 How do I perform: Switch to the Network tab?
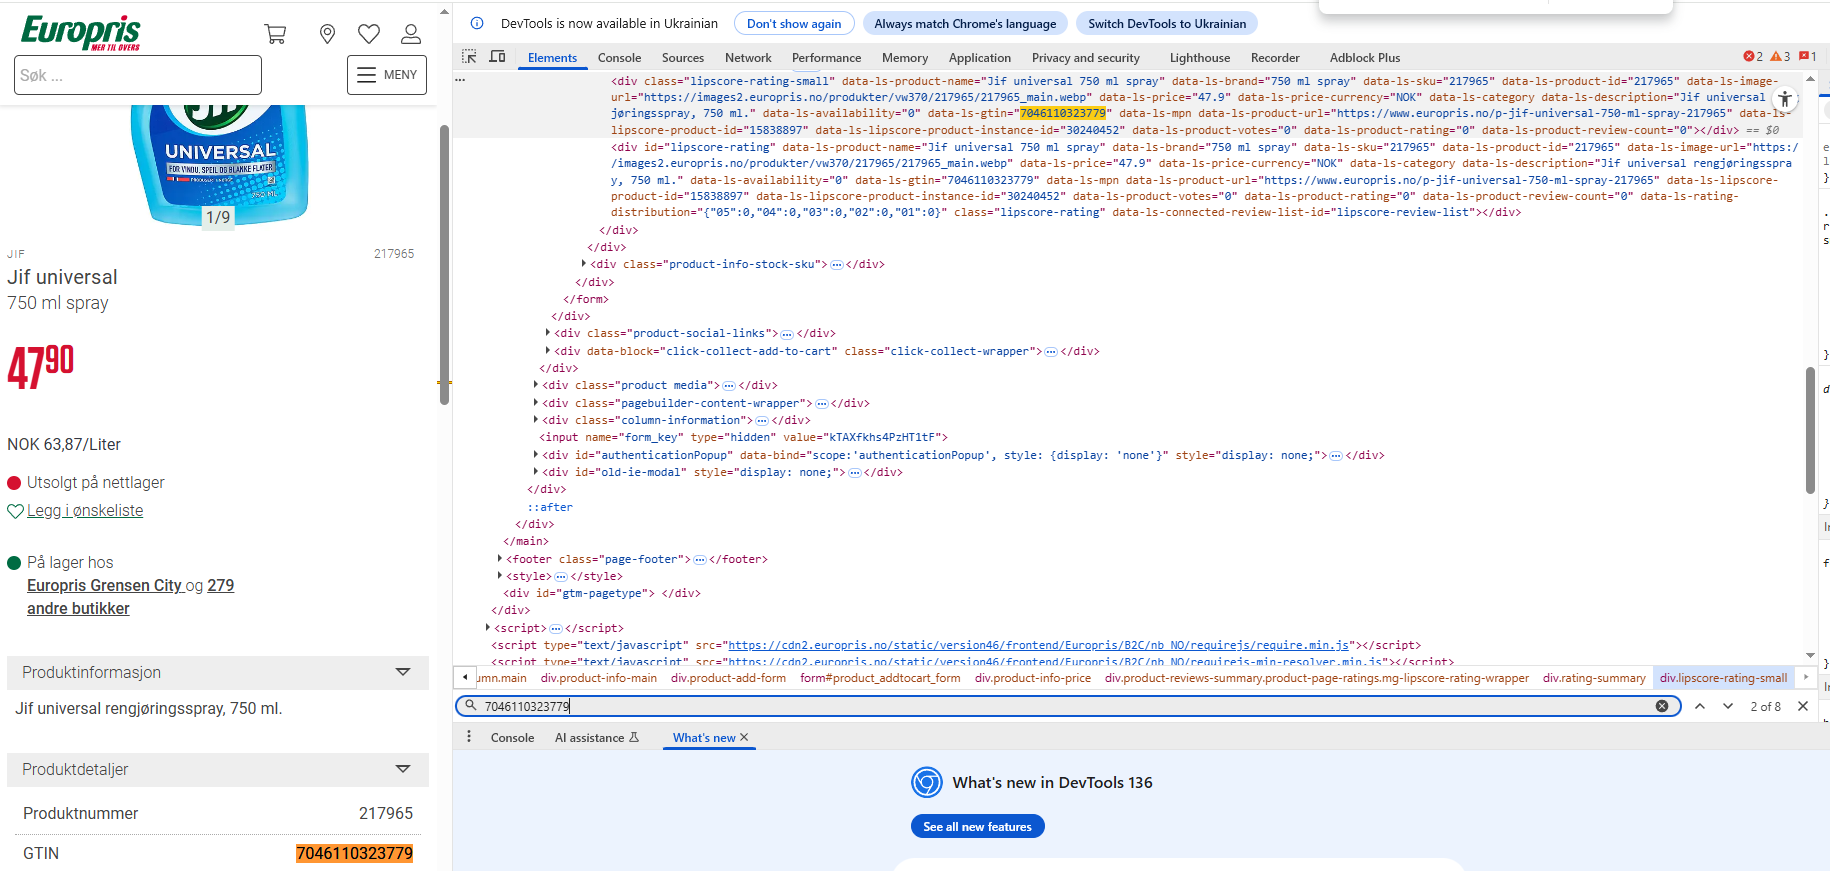pyautogui.click(x=748, y=58)
